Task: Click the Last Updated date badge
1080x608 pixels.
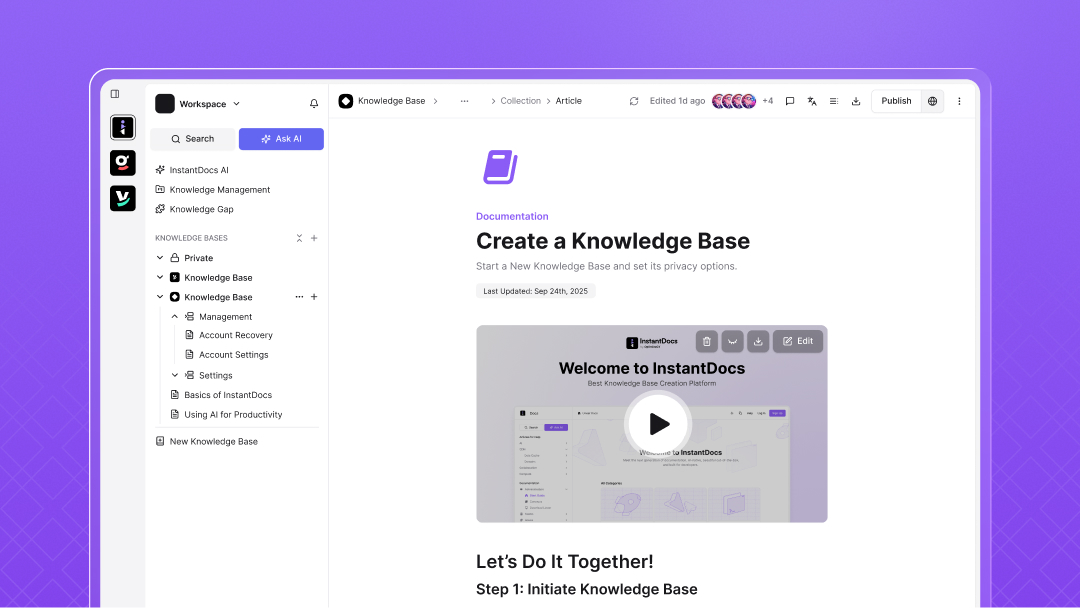Action: (535, 291)
